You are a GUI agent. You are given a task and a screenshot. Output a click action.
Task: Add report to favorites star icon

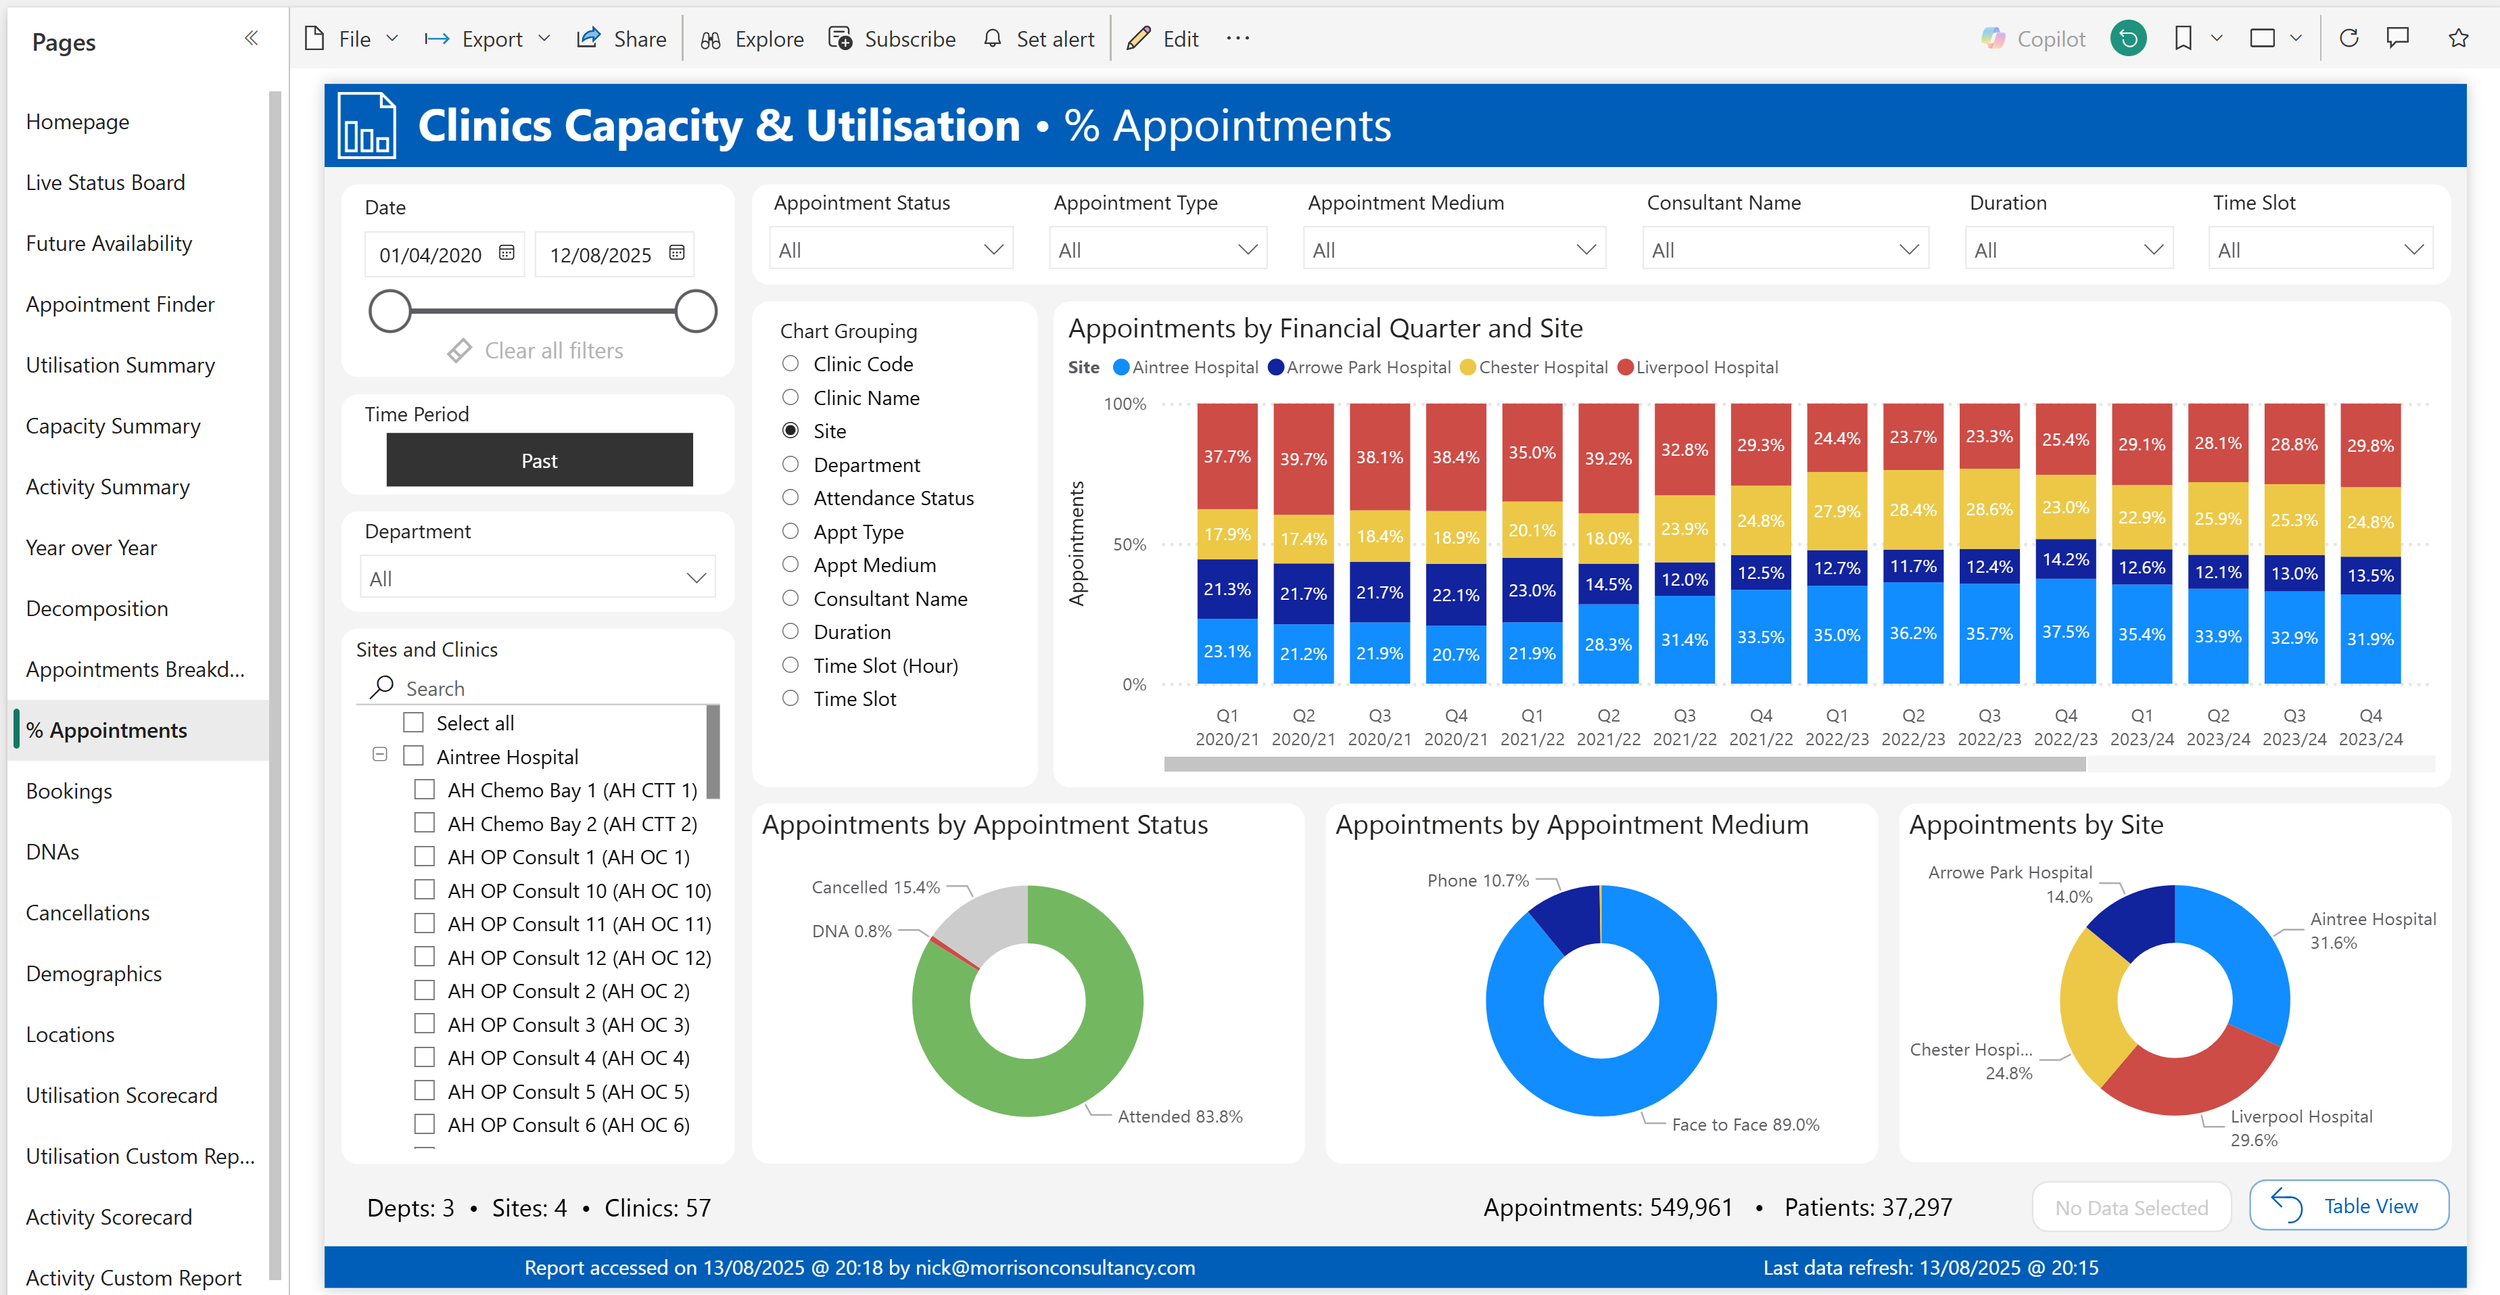tap(2458, 39)
